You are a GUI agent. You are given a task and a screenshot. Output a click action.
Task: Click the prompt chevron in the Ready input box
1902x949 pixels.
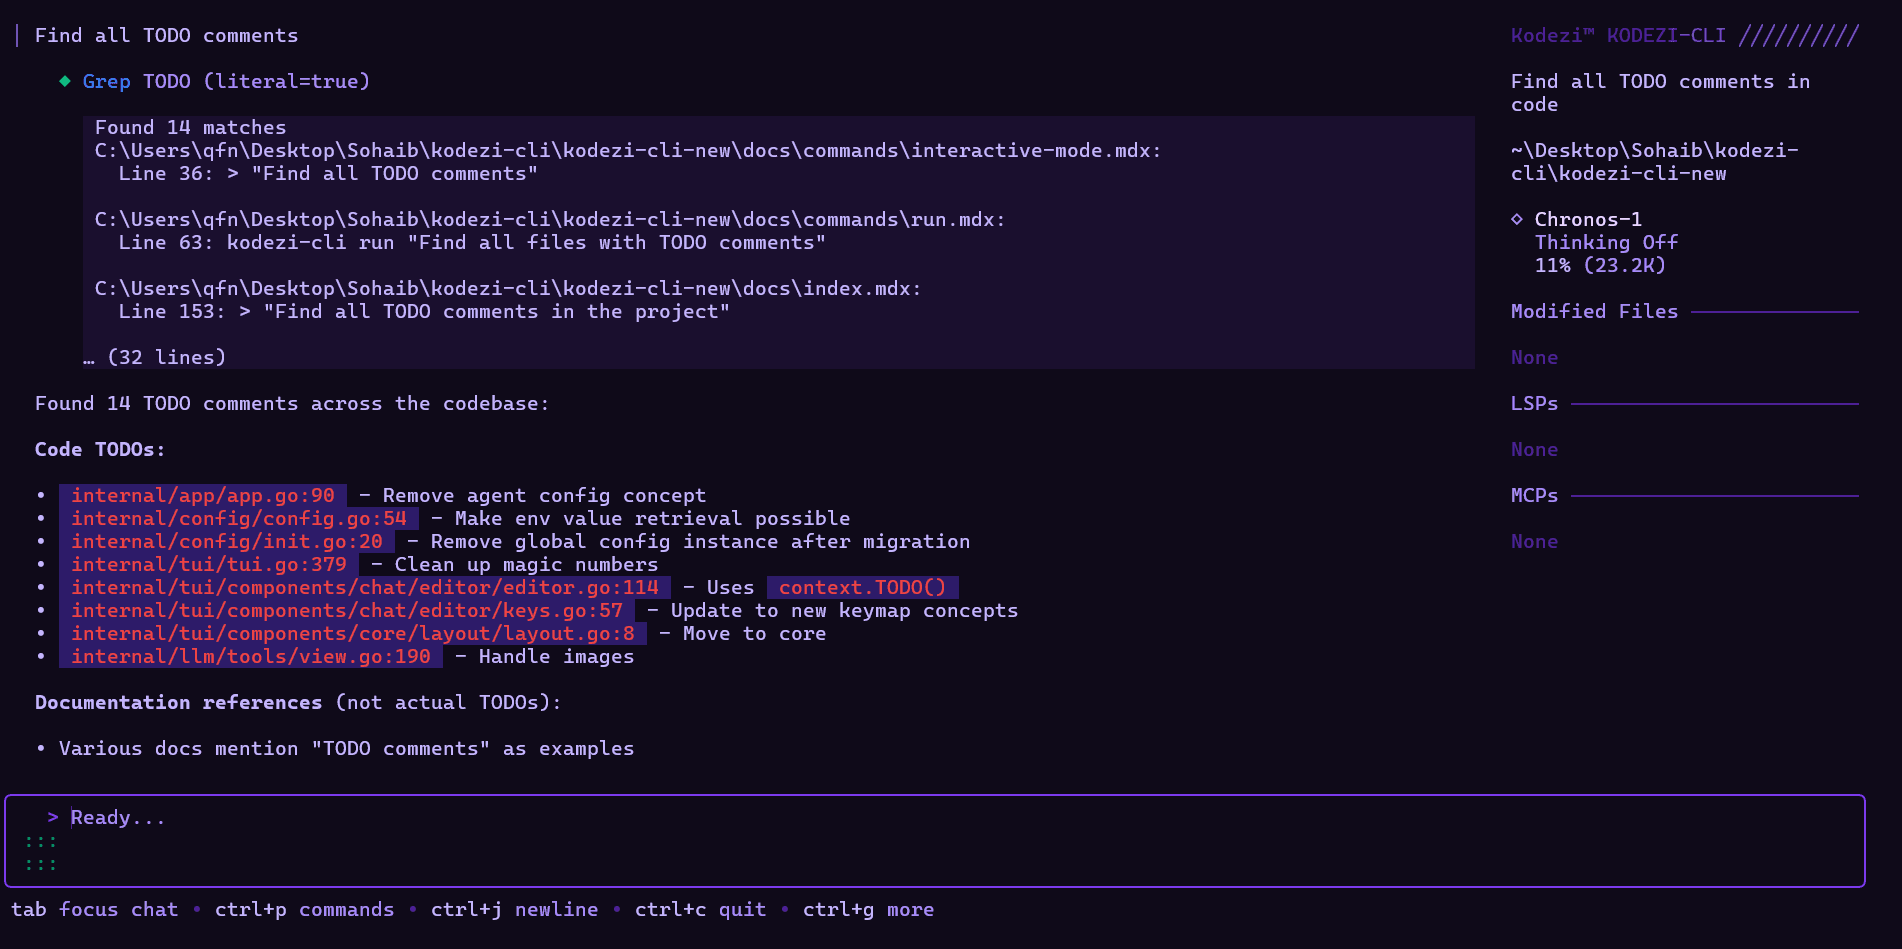(52, 817)
